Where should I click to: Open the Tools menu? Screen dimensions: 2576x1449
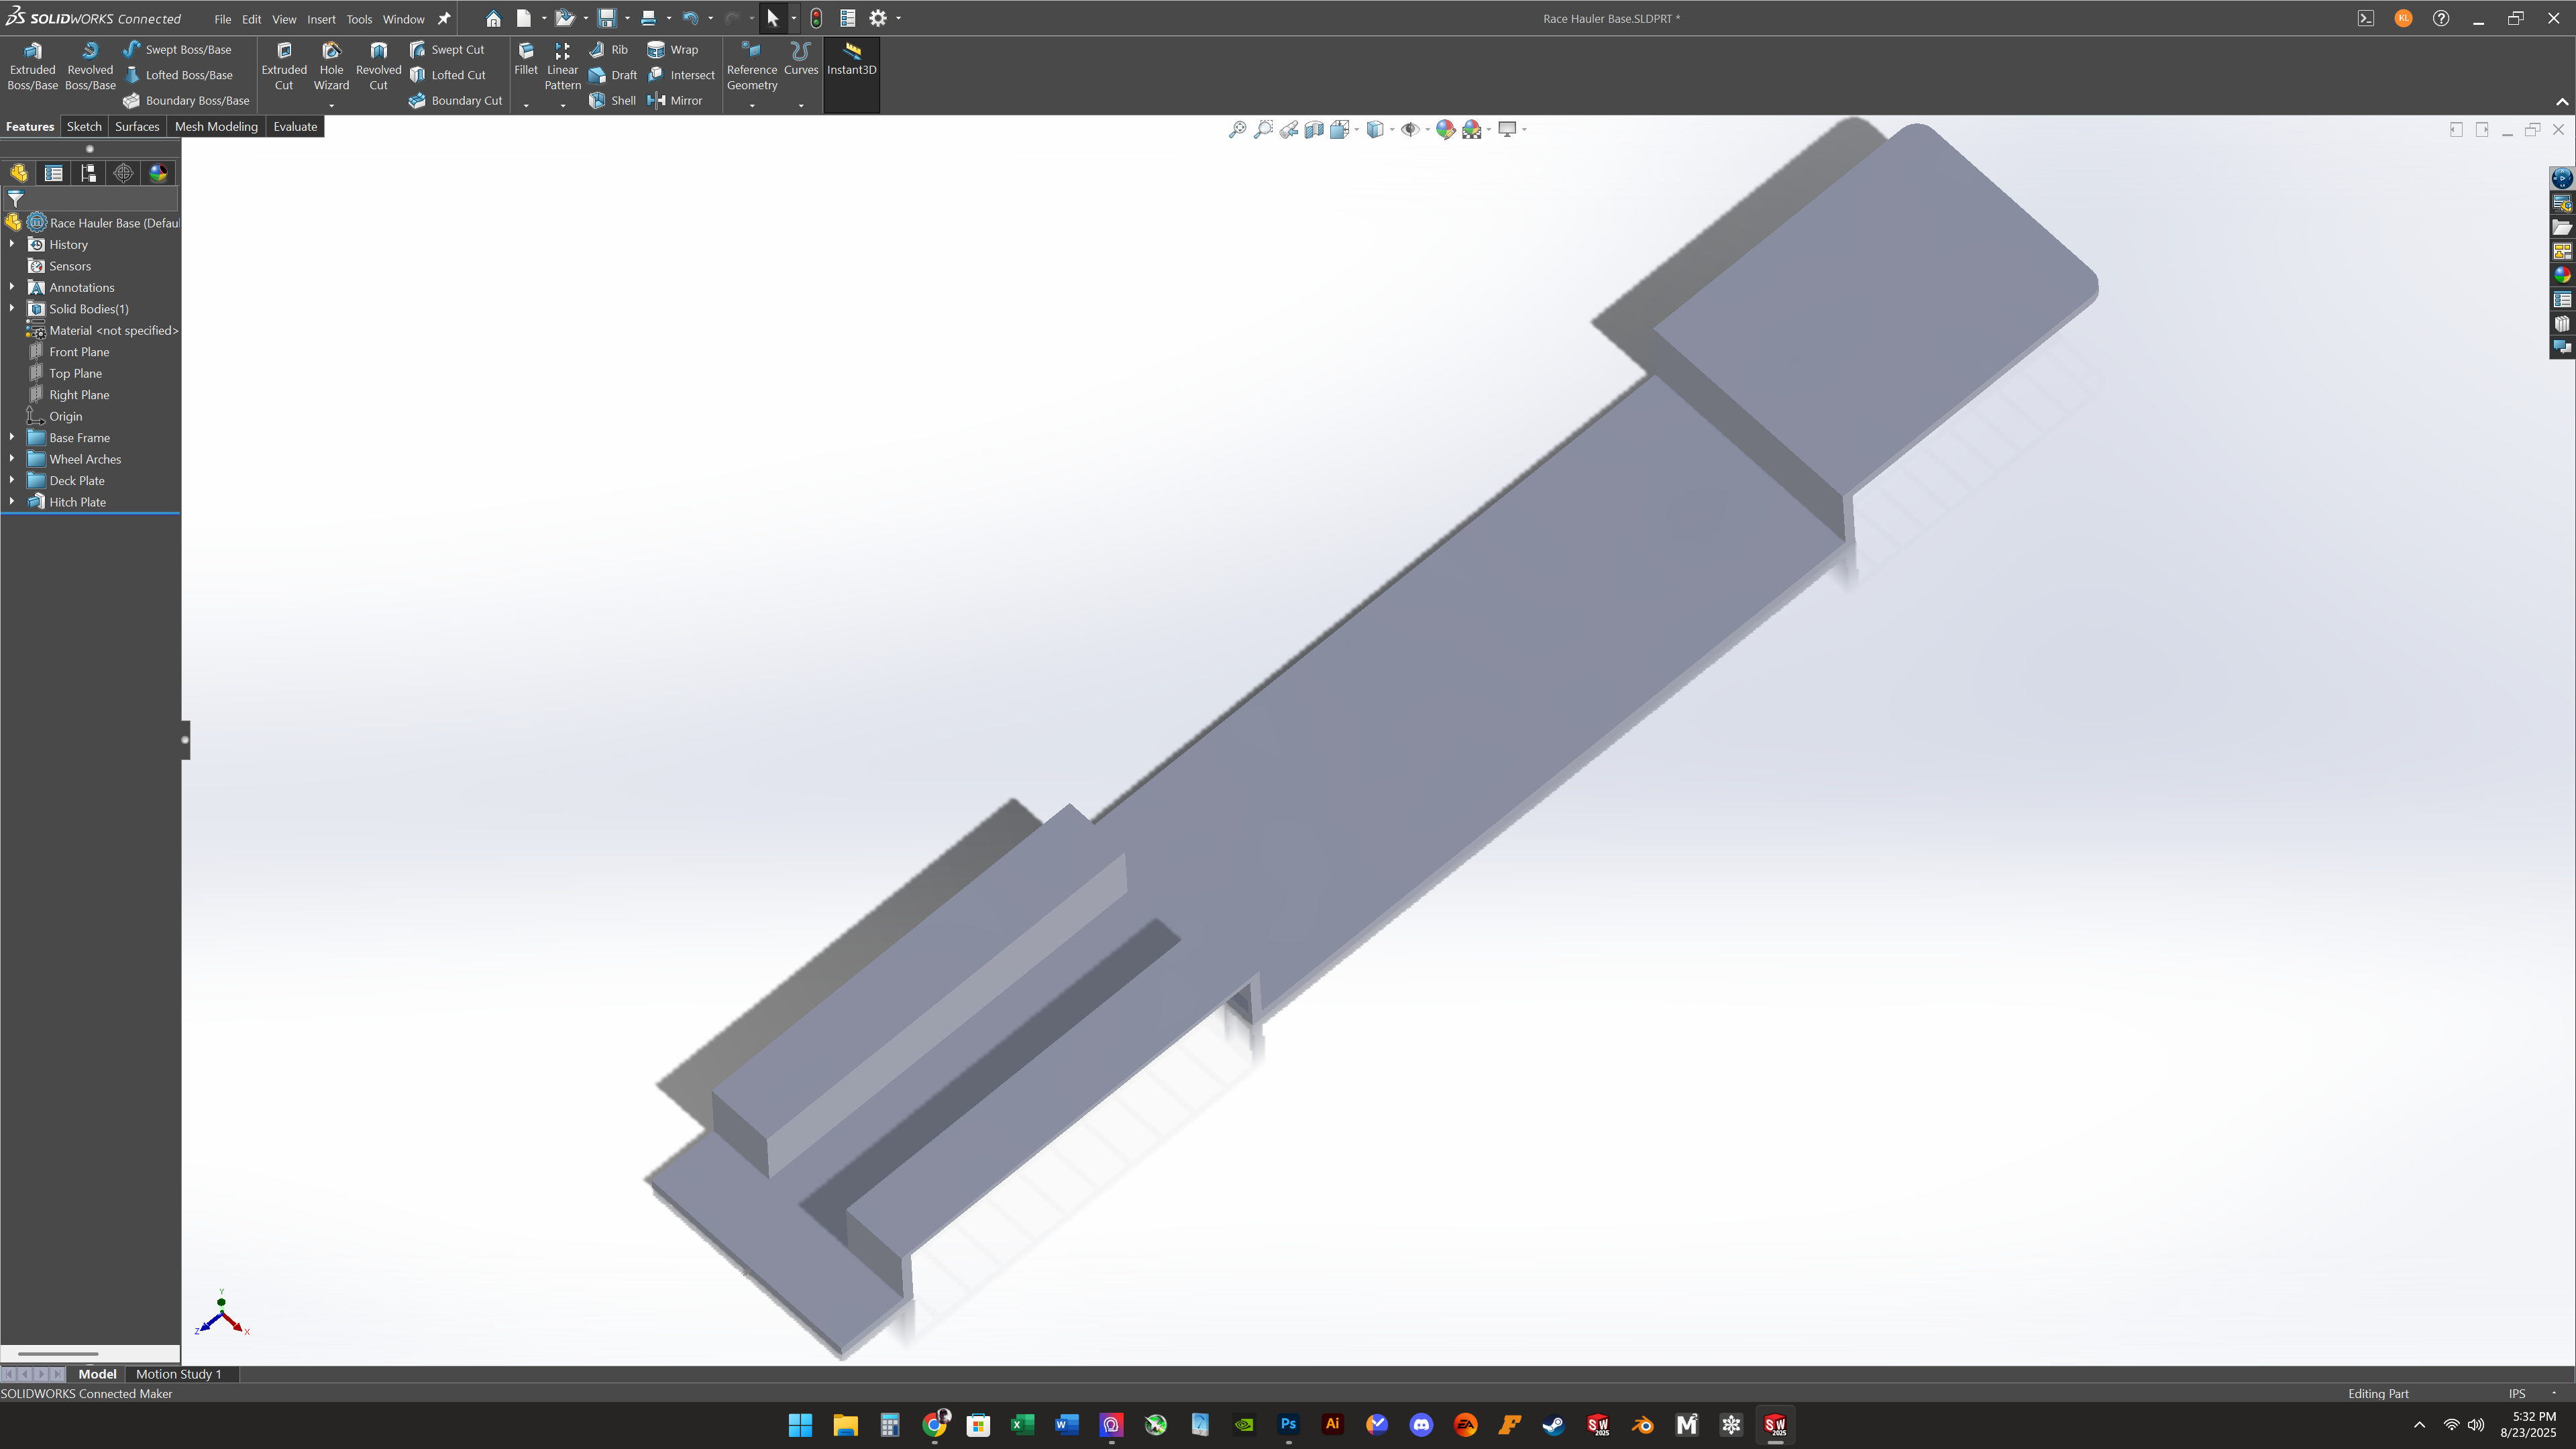click(359, 19)
